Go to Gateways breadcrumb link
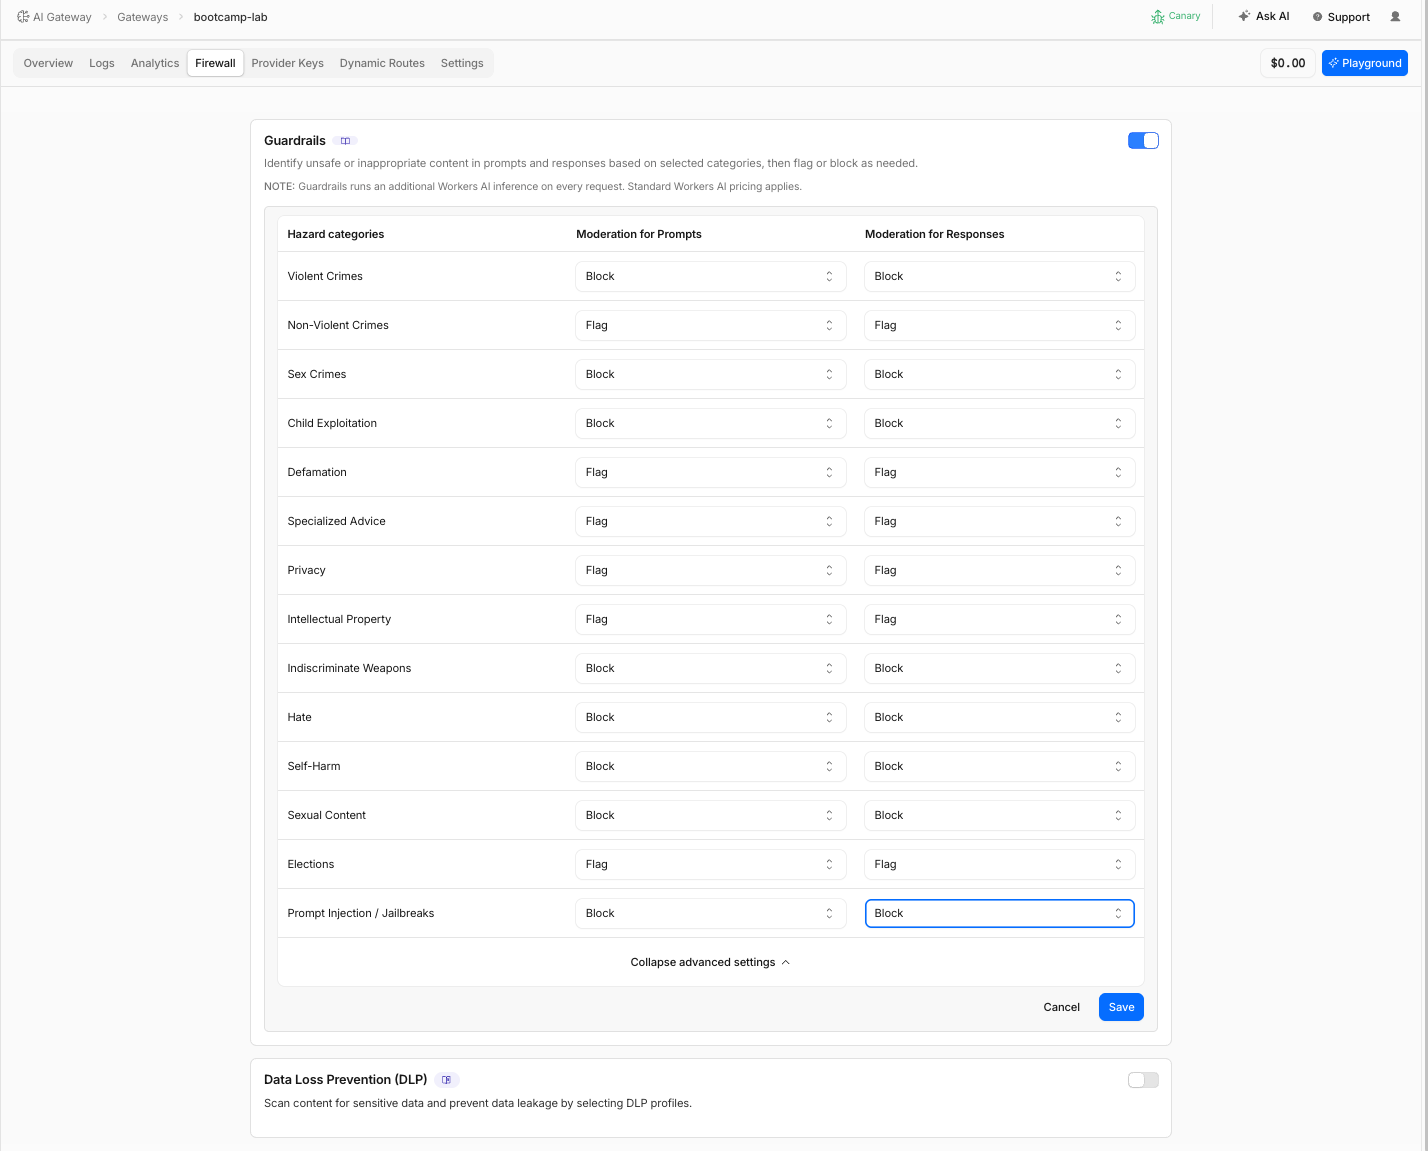 143,17
